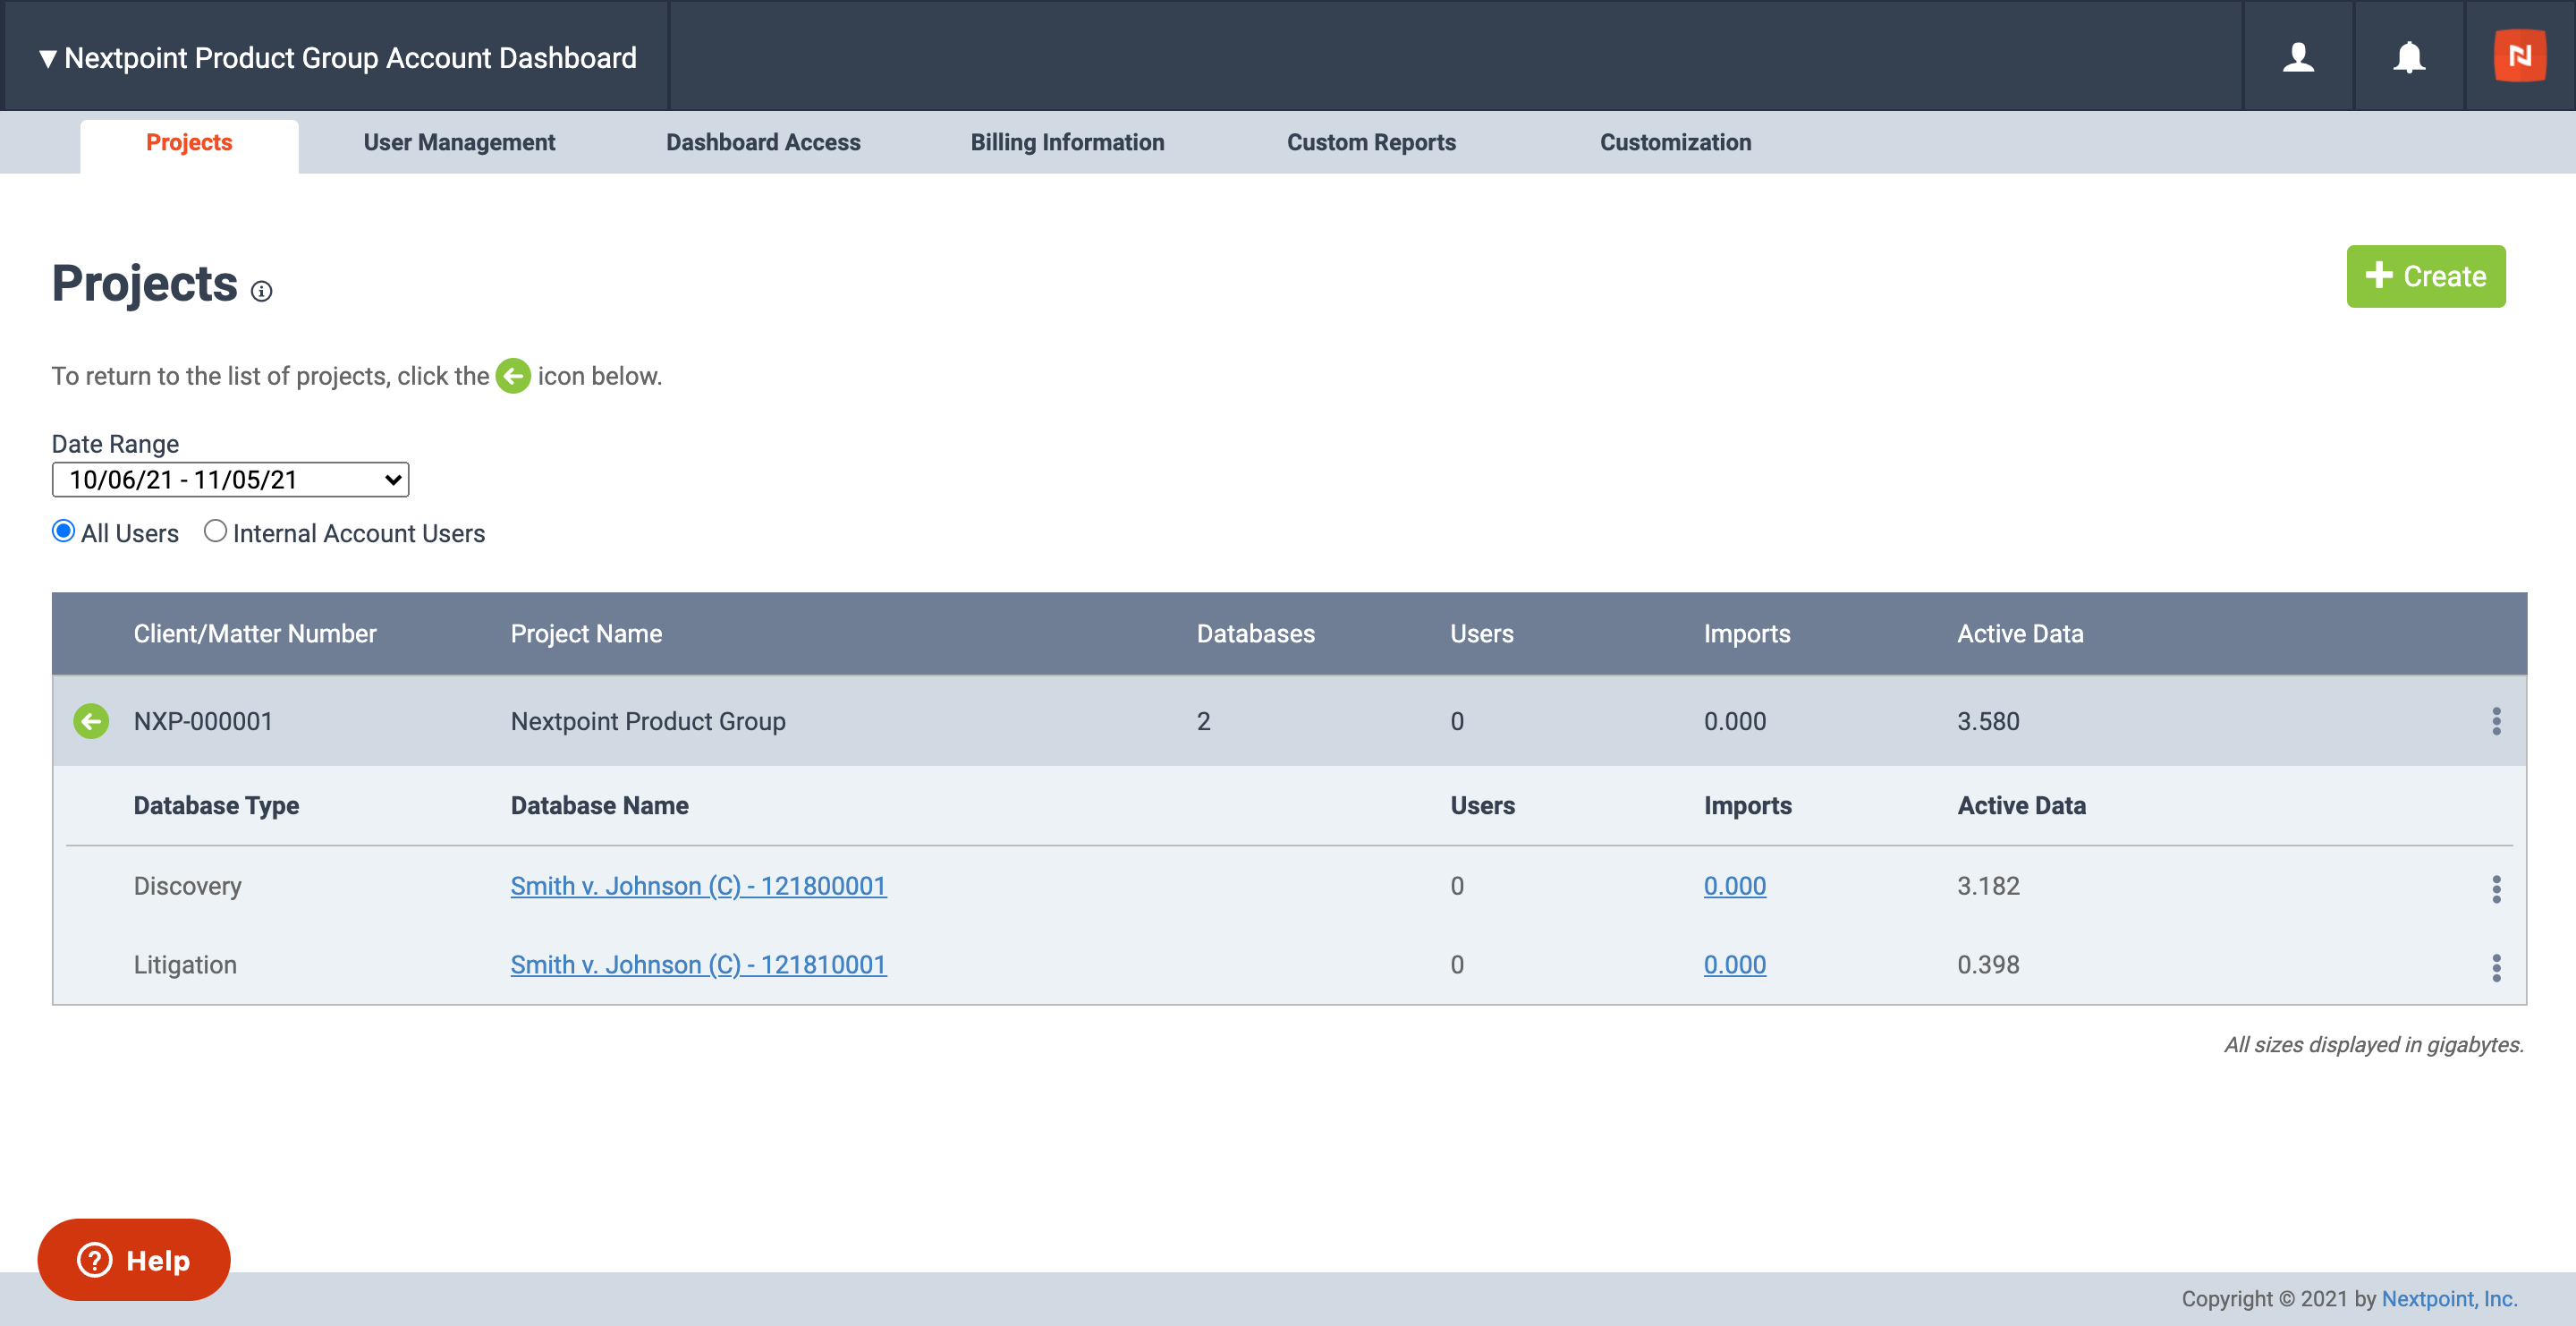This screenshot has width=2576, height=1326.
Task: Click the Database Type sub-header
Action: [x=216, y=806]
